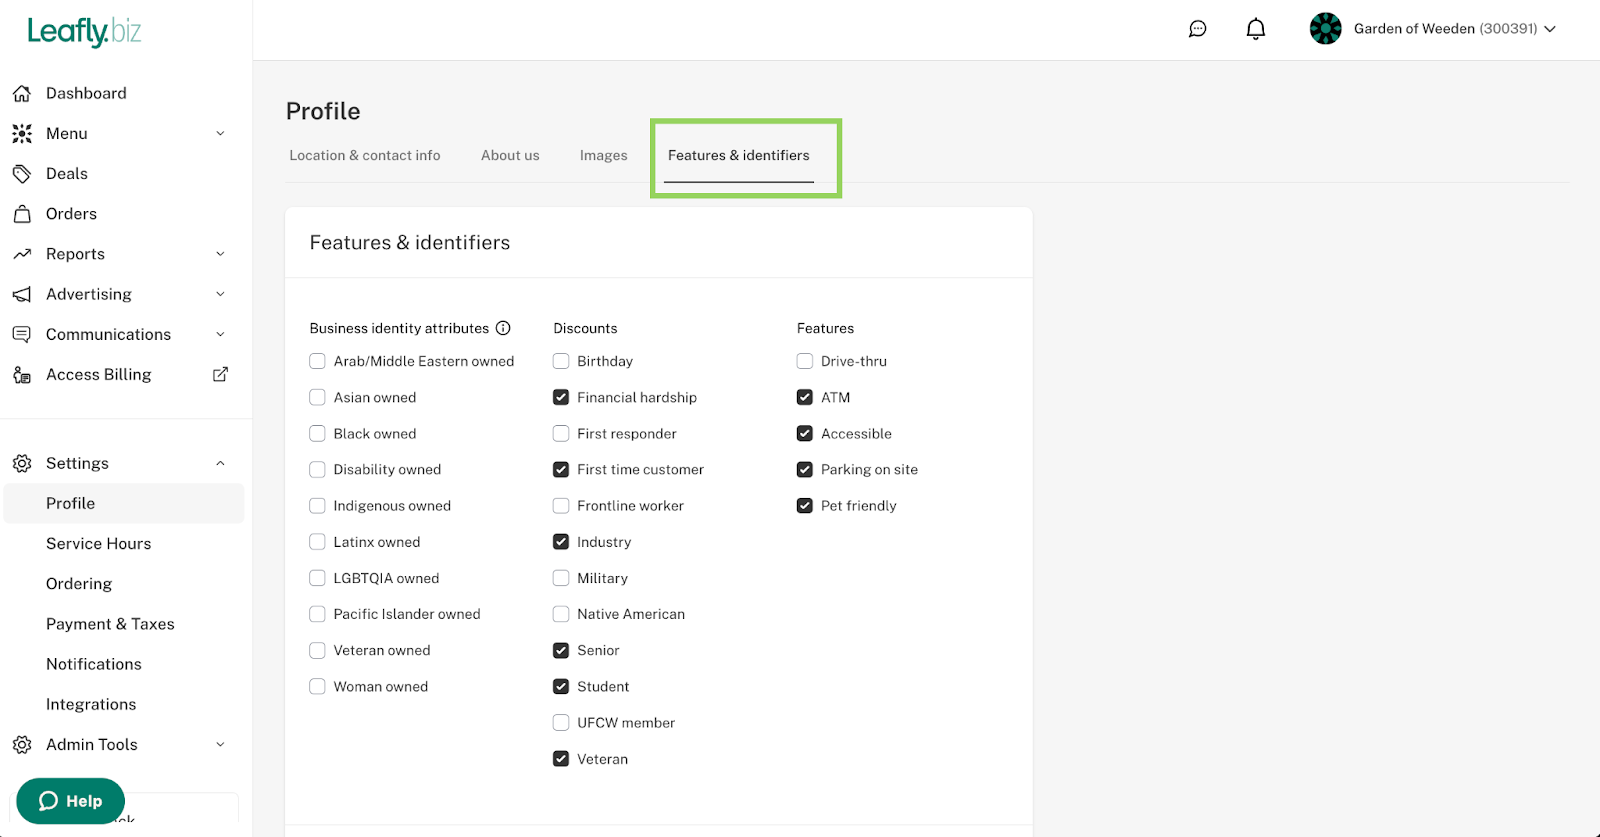Enable Drive-thru feature
The image size is (1600, 837).
point(805,361)
